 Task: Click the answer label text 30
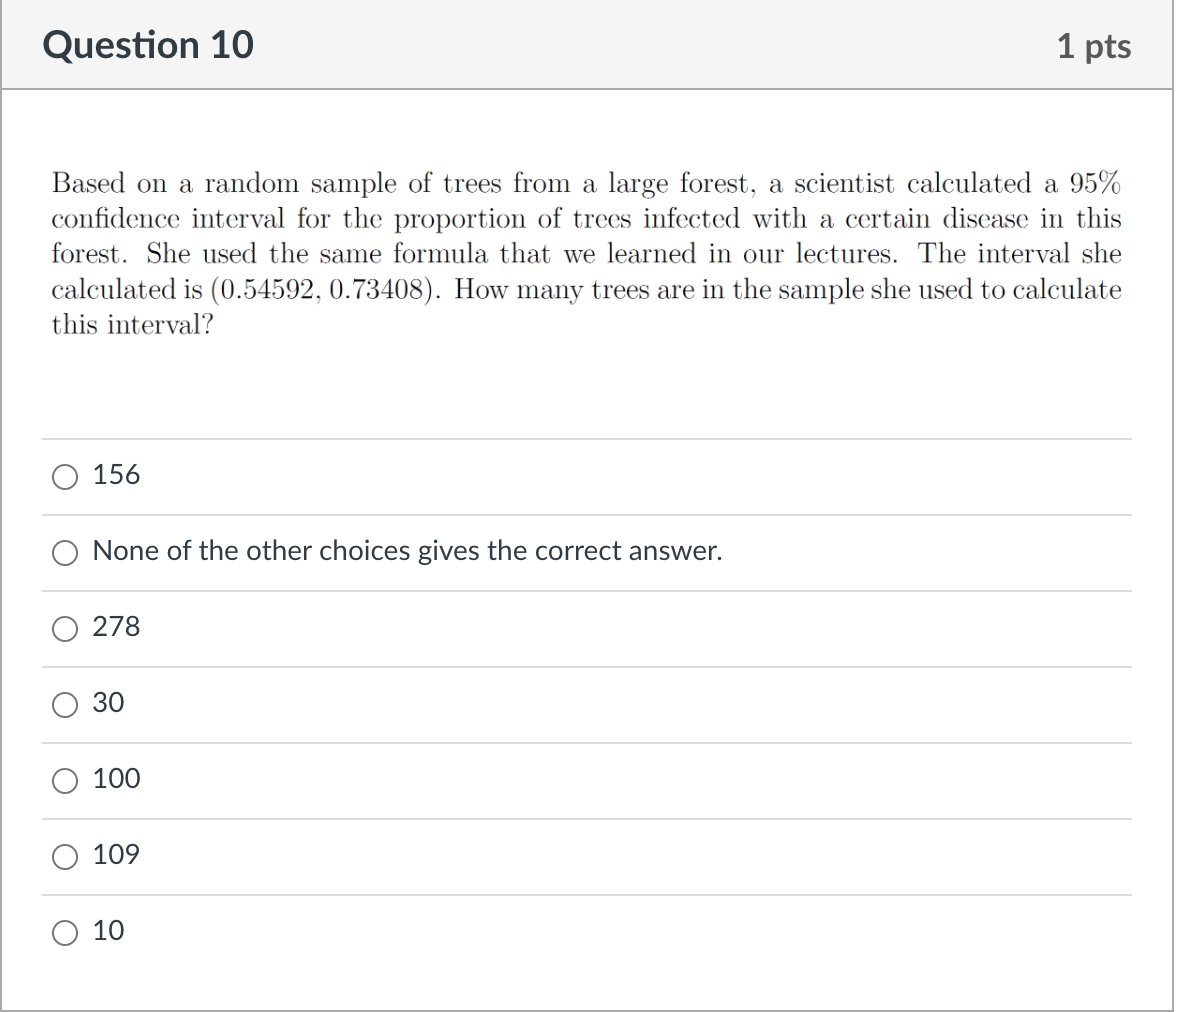click(108, 703)
